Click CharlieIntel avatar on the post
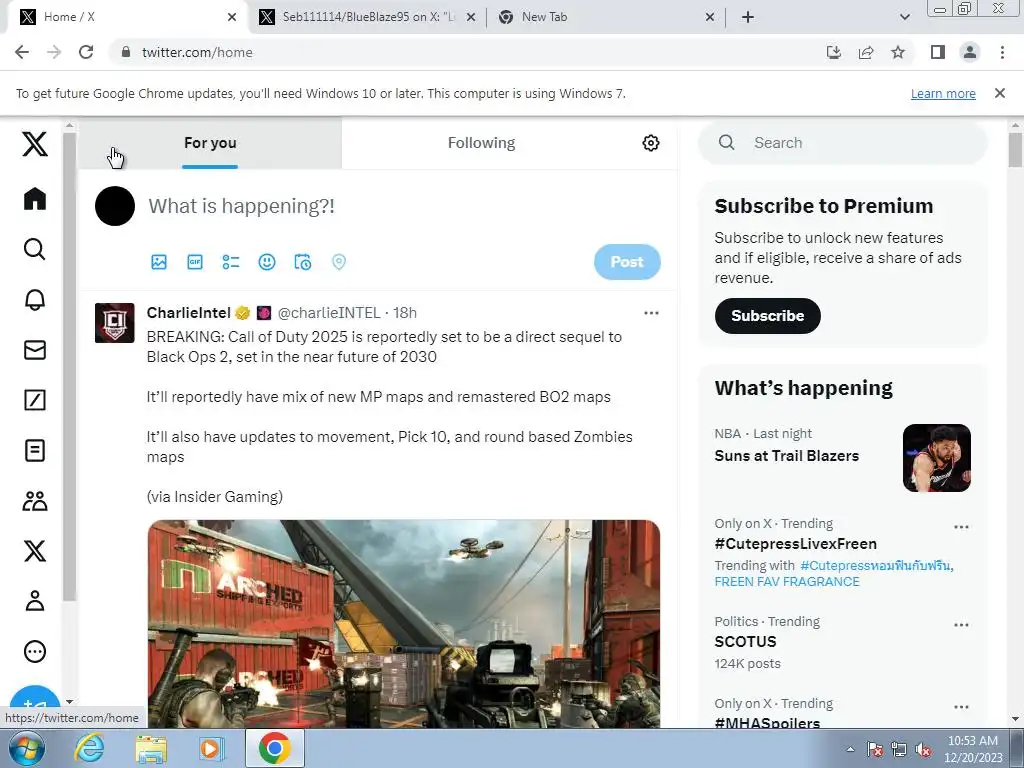The image size is (1024, 768). 114,323
